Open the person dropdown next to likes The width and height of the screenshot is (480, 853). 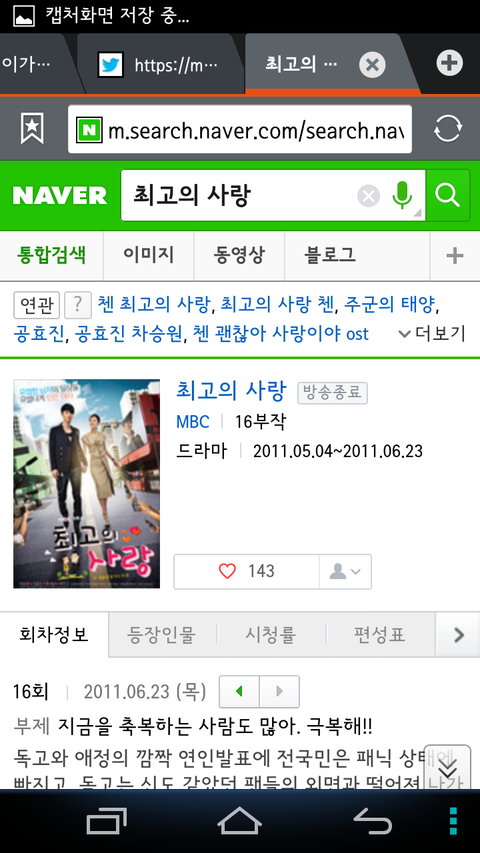tap(346, 571)
